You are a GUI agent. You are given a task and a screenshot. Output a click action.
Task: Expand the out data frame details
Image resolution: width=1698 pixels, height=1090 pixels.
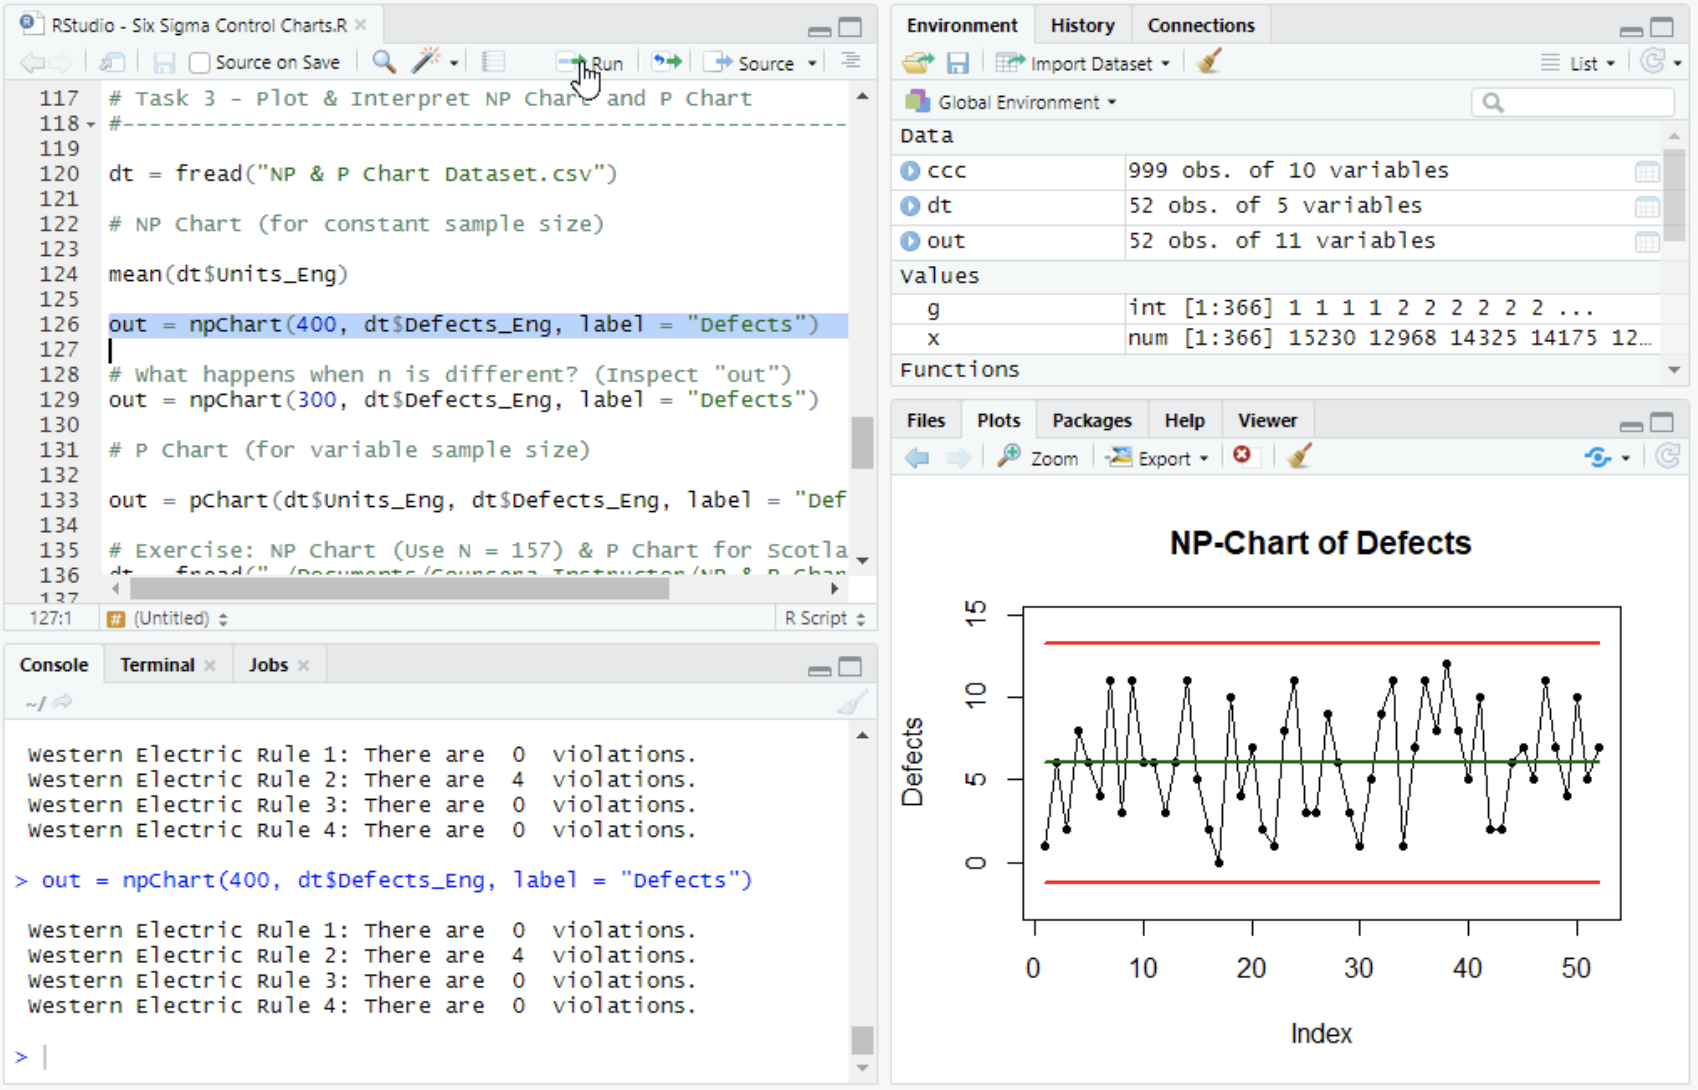point(910,241)
